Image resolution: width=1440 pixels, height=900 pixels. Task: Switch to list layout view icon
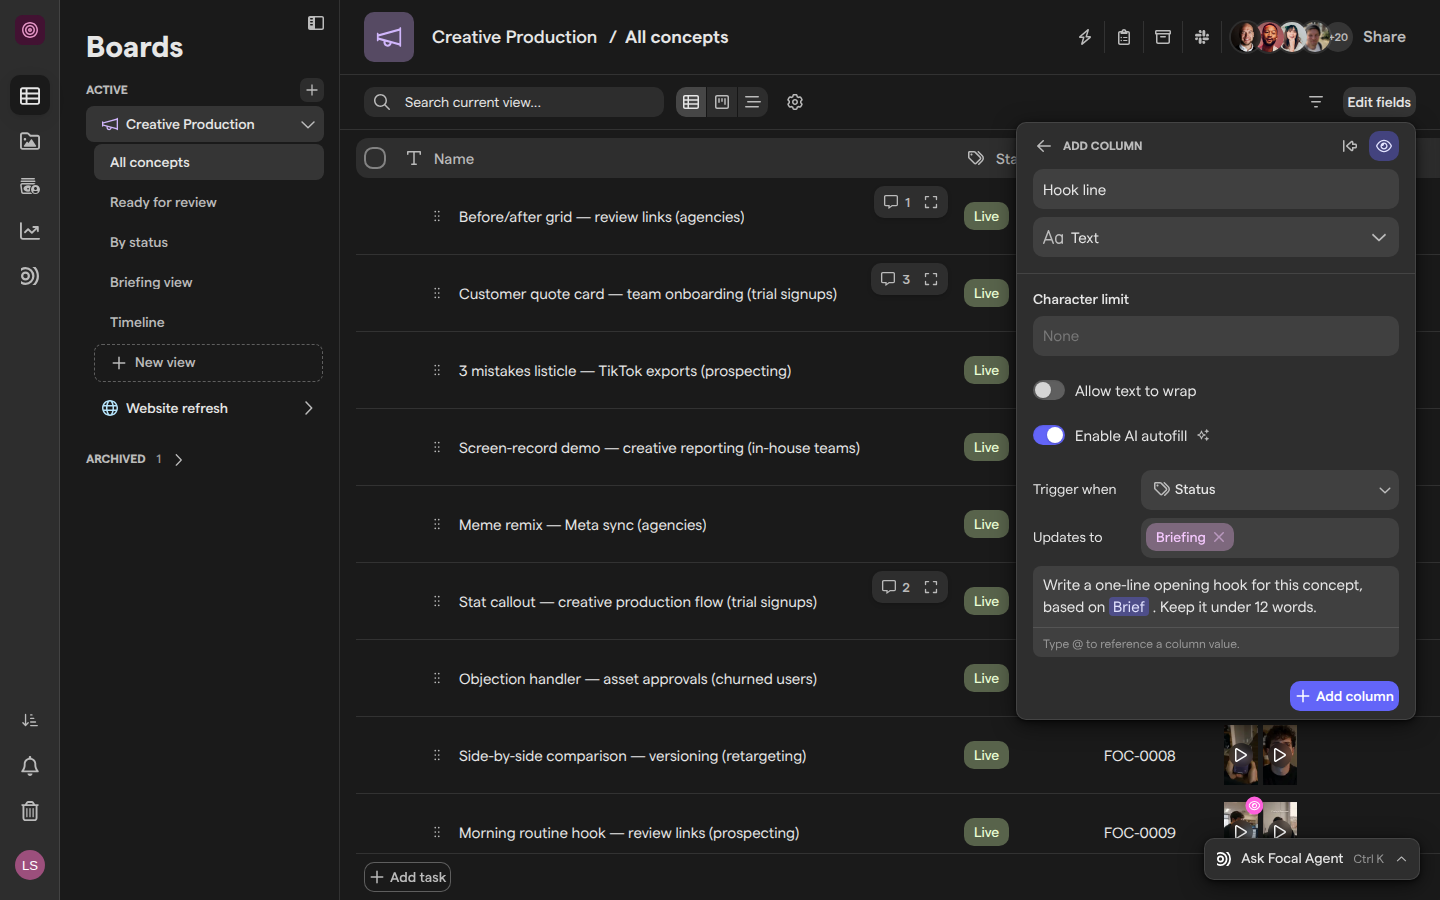pyautogui.click(x=753, y=102)
